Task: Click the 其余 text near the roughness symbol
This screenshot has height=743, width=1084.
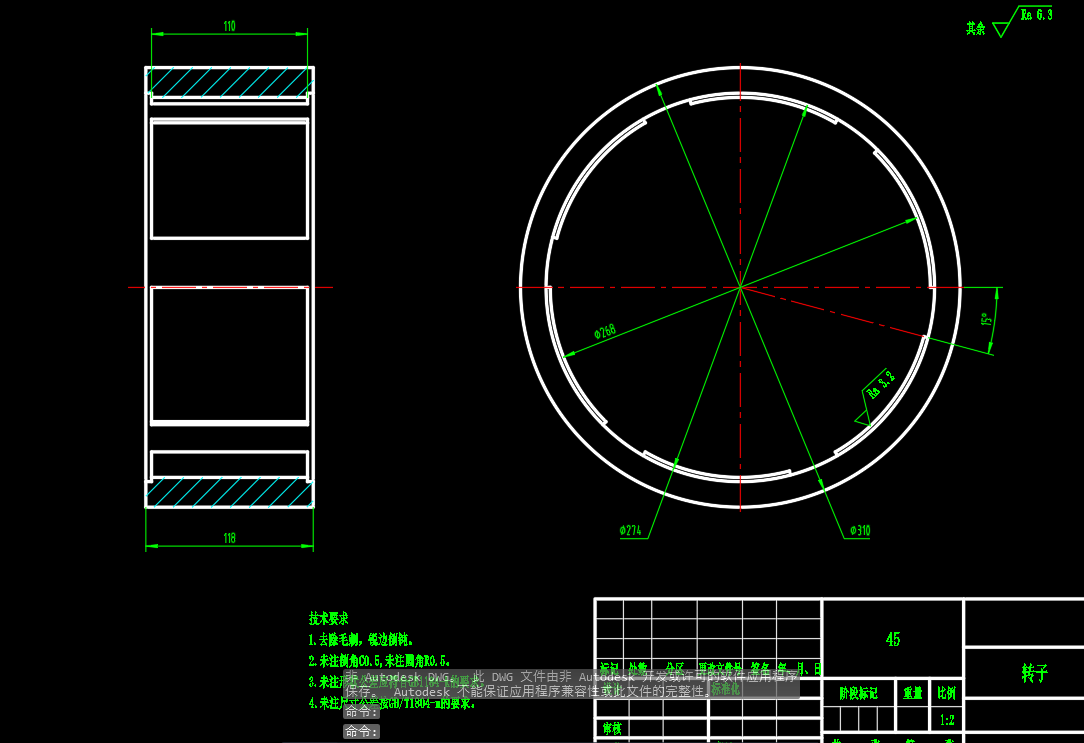Action: tap(975, 28)
